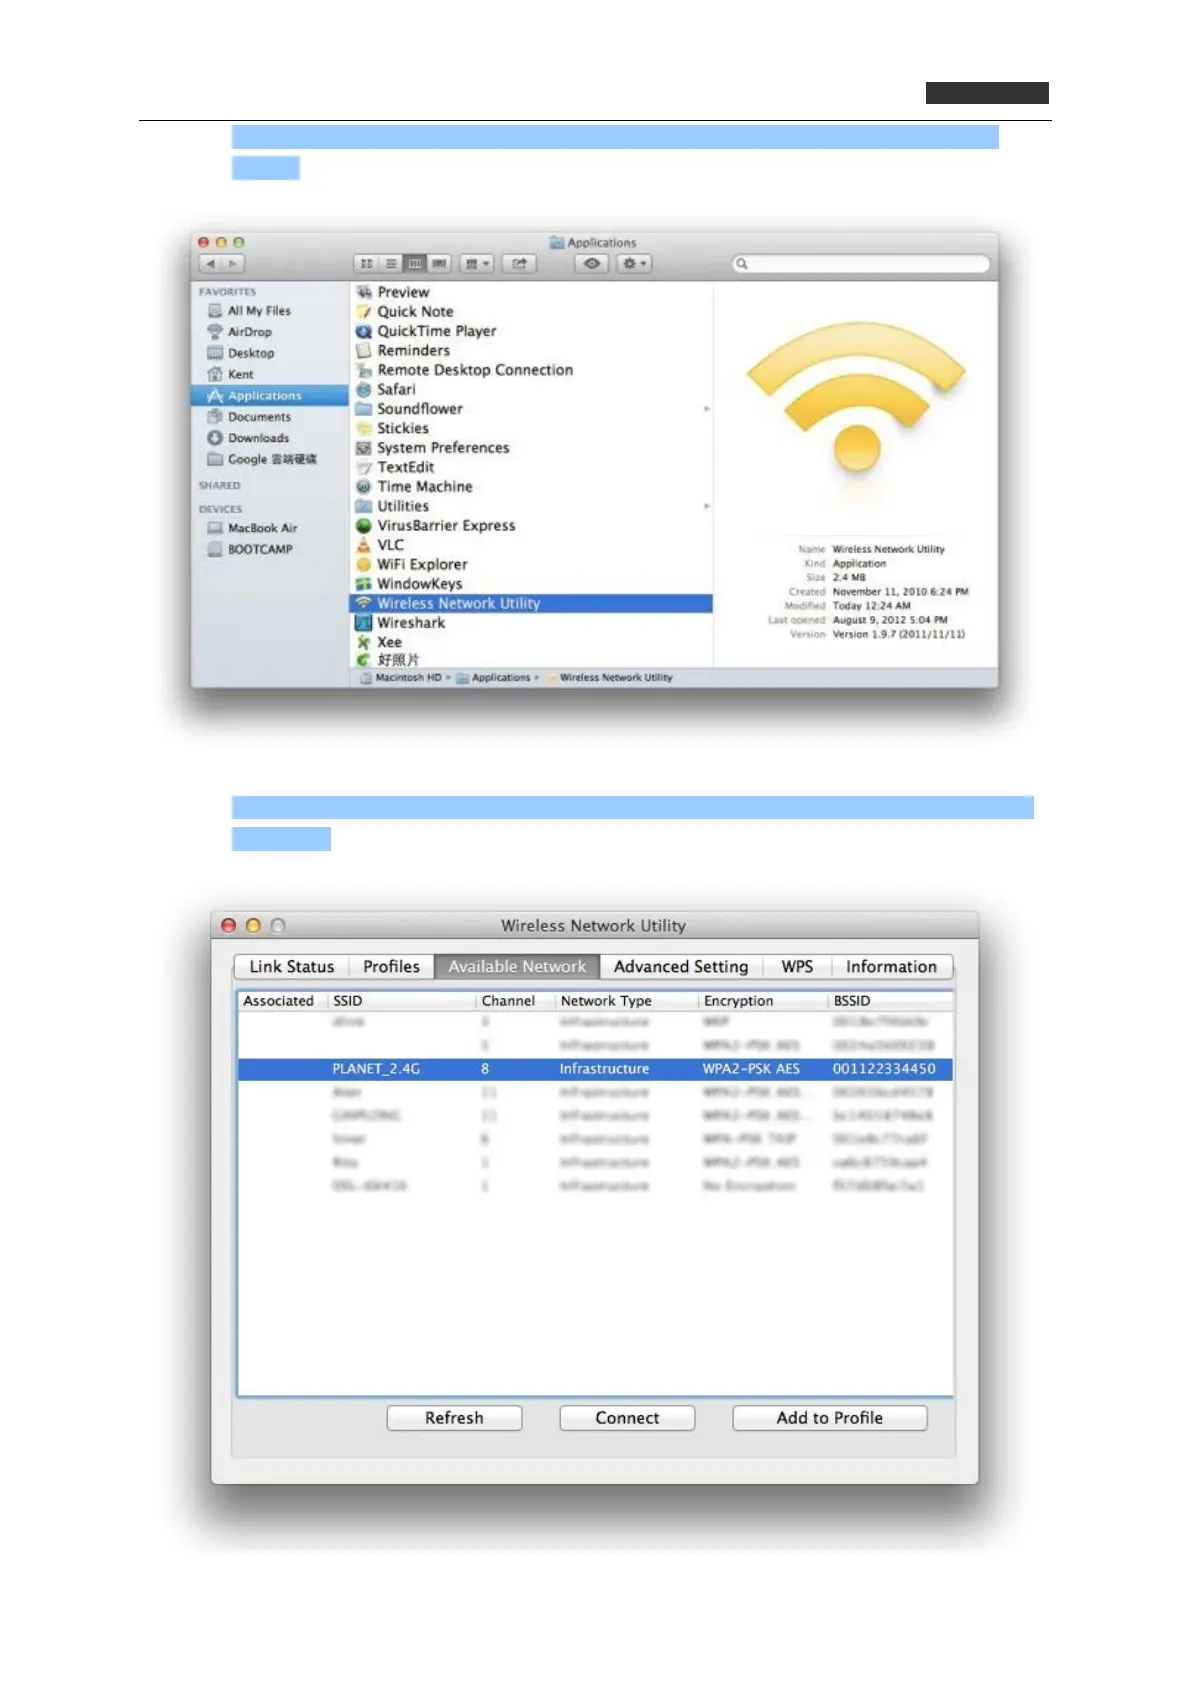
Task: Click the Quick Look eye icon
Action: point(592,264)
